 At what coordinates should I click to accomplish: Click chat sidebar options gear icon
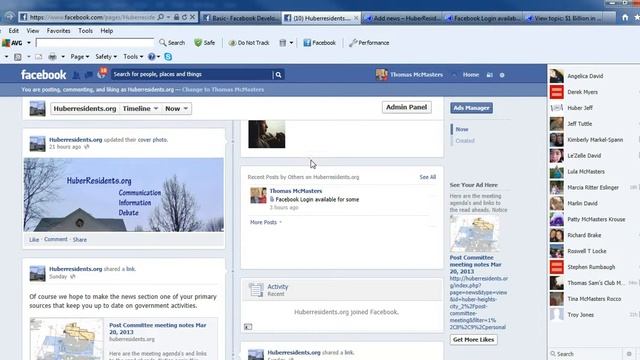(629, 354)
